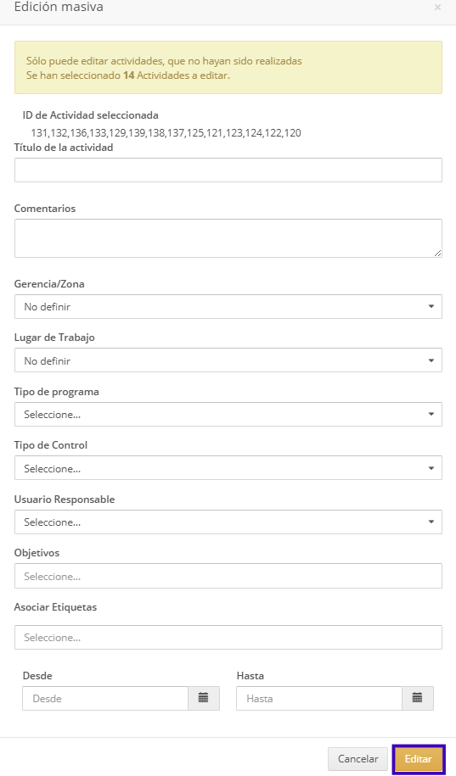
Task: Click the Cancelar button
Action: [357, 759]
